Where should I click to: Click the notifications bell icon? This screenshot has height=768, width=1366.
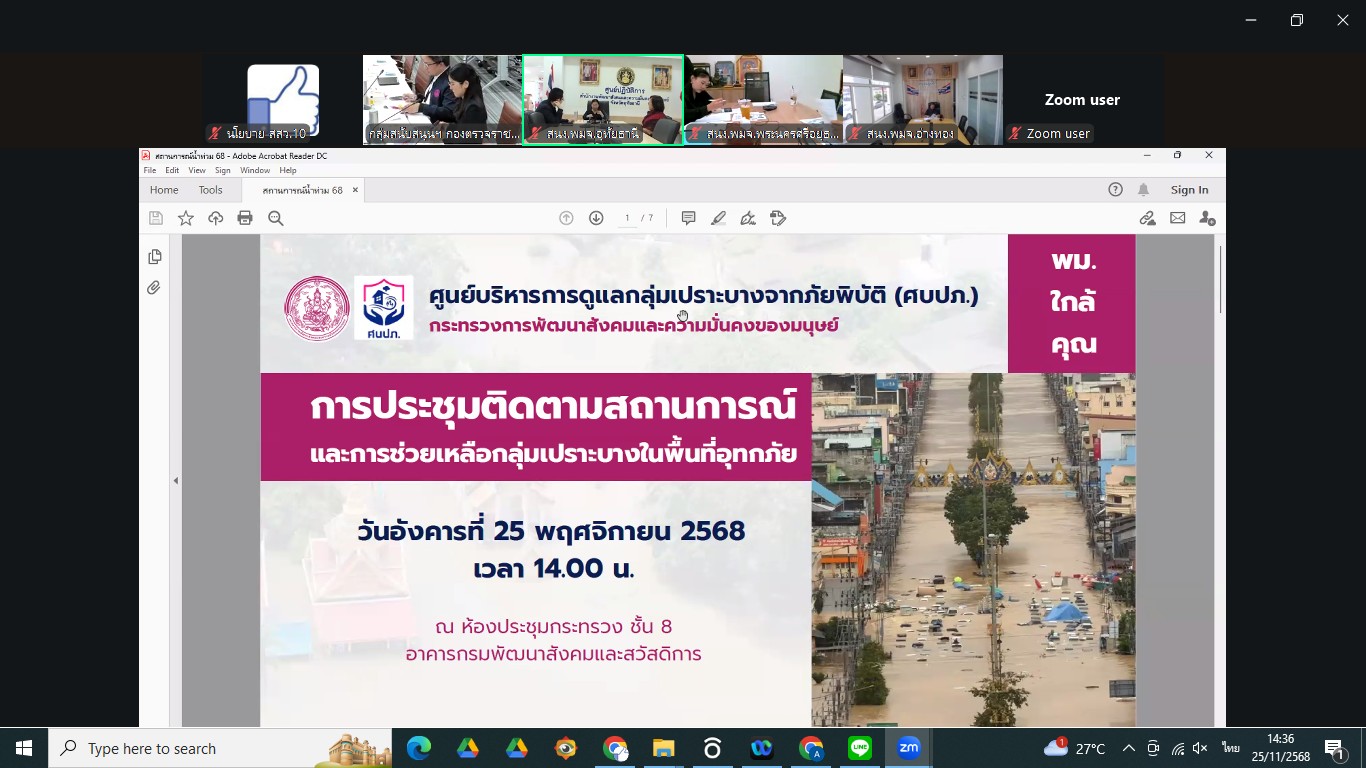coord(1143,190)
